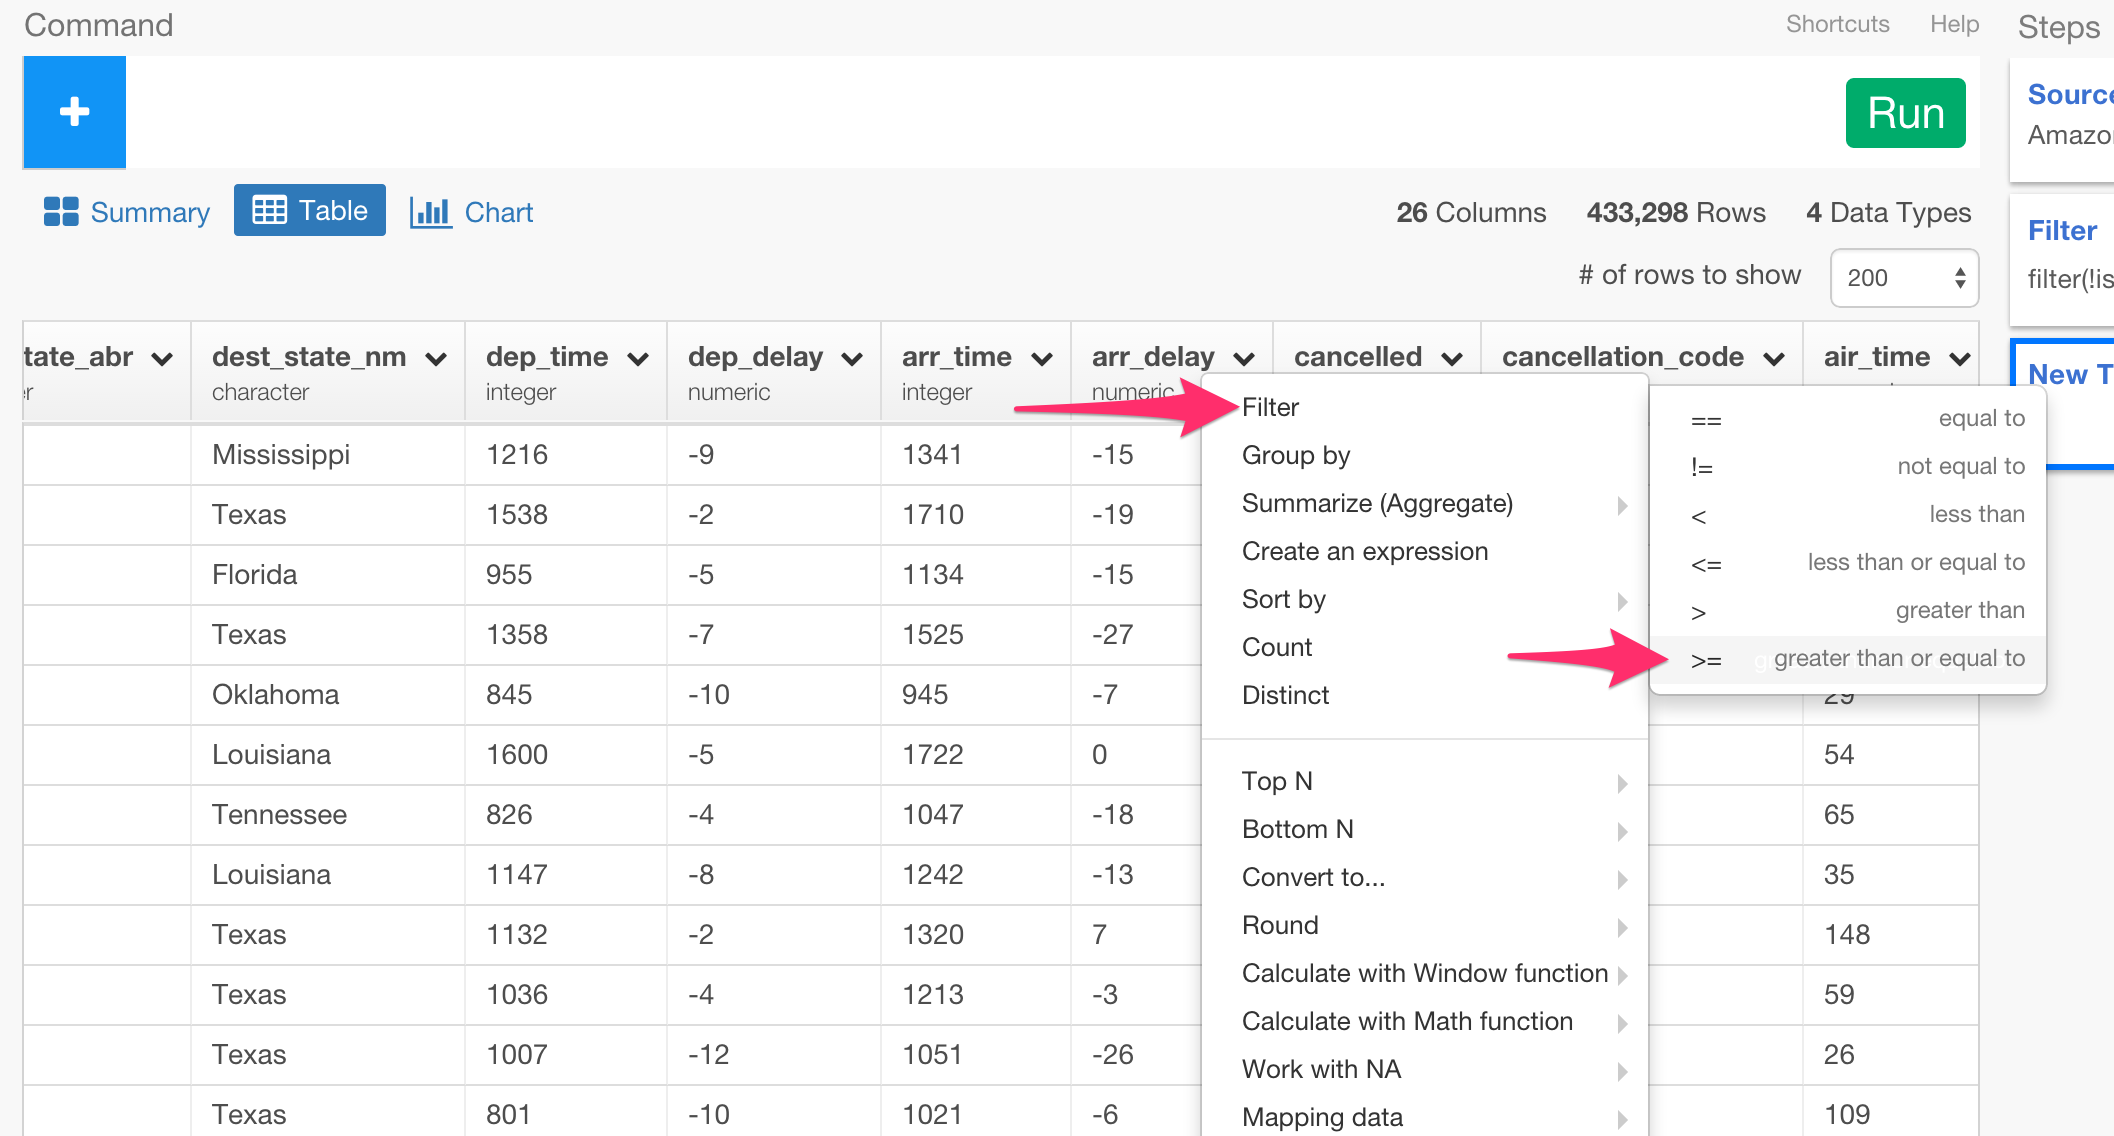Select Filter from the column menu
The height and width of the screenshot is (1136, 2114).
click(1270, 407)
